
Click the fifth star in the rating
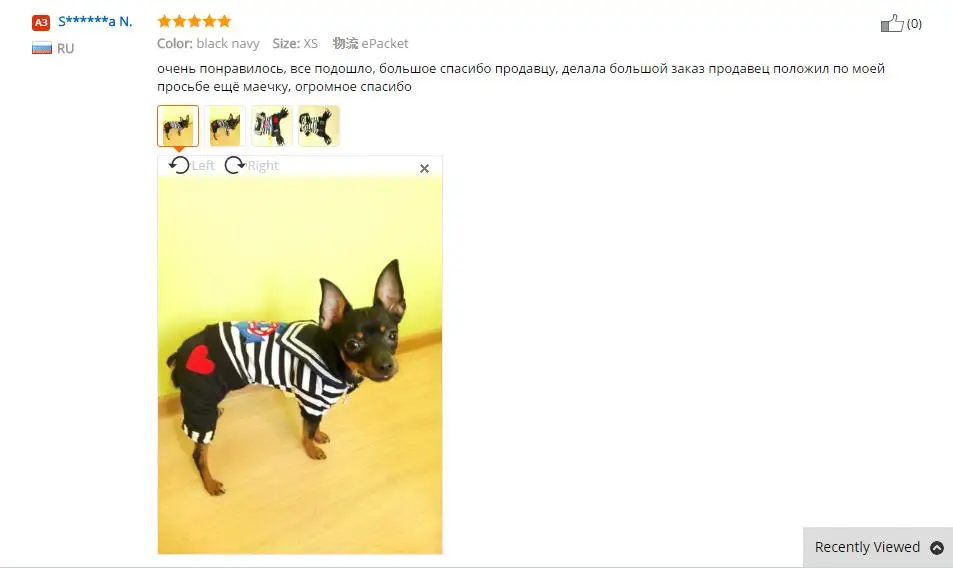click(x=224, y=21)
